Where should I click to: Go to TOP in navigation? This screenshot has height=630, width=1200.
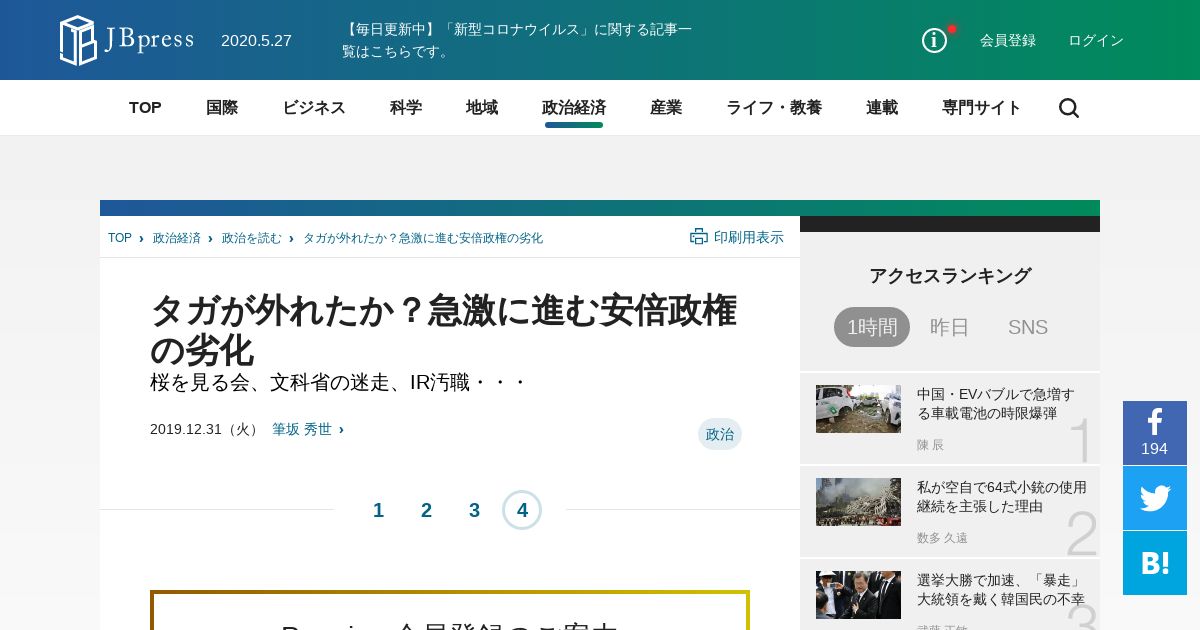[145, 108]
